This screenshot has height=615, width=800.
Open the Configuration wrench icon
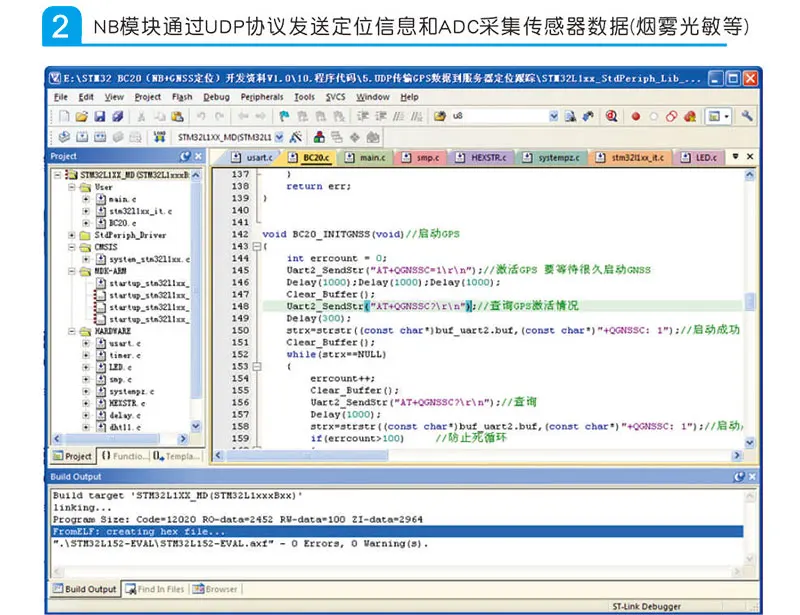click(747, 117)
